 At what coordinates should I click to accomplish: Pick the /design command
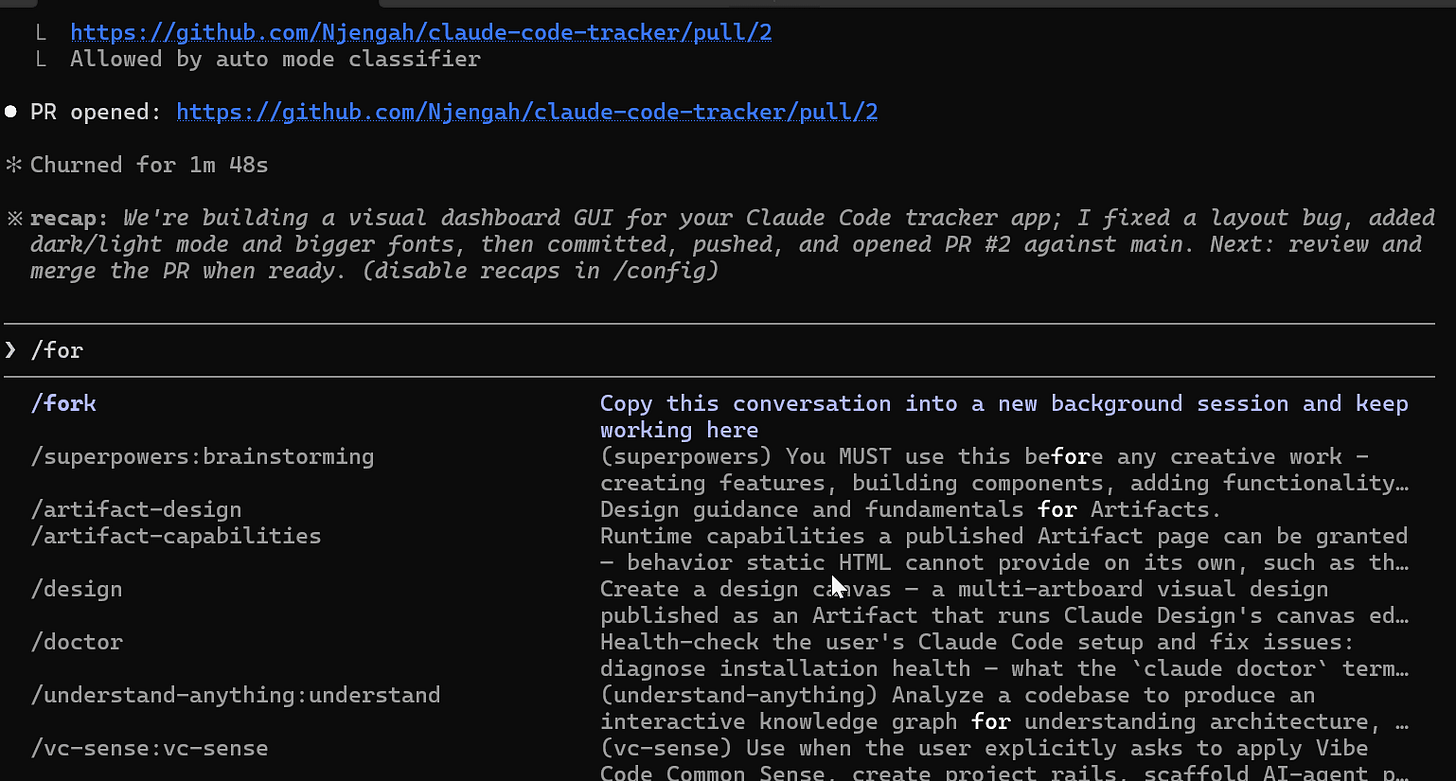click(x=76, y=589)
